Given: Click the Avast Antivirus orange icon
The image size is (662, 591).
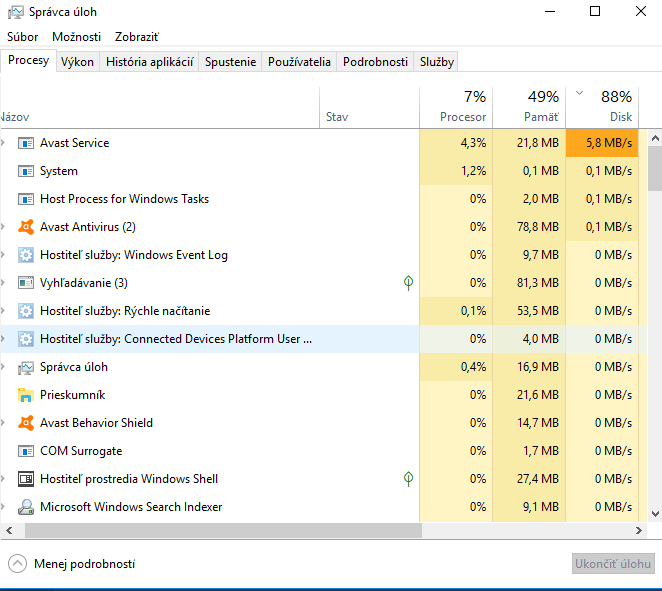Looking at the screenshot, I should tap(26, 227).
